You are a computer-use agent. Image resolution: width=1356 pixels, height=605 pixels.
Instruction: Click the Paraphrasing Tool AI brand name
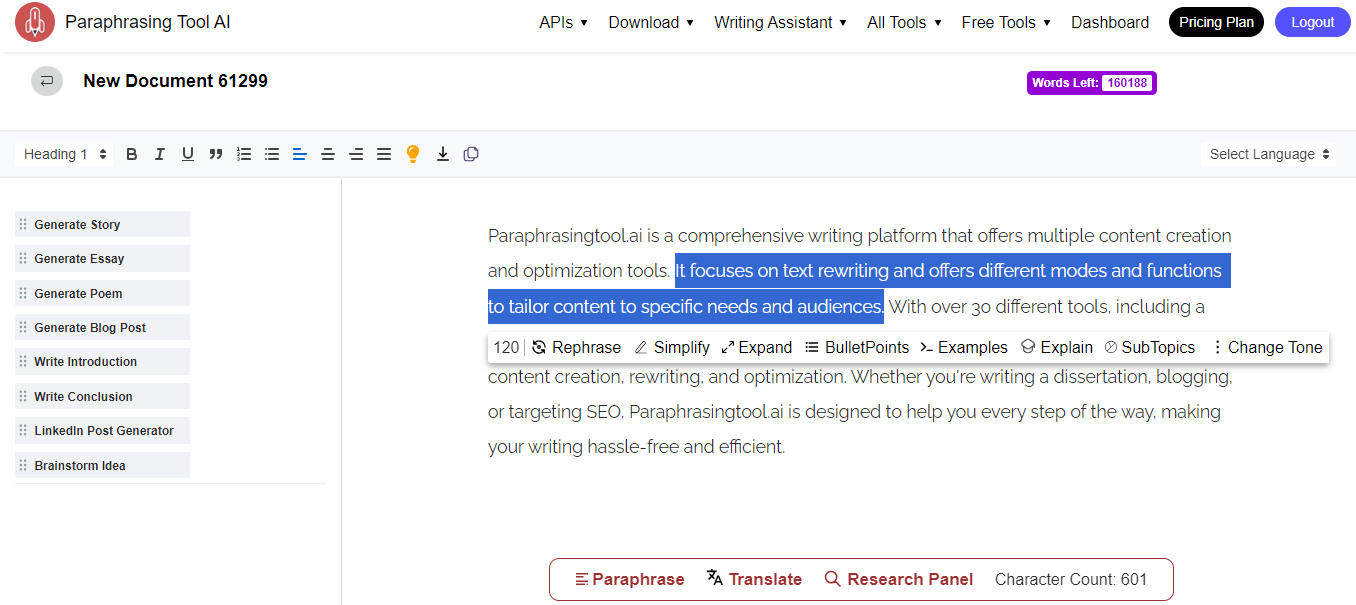pyautogui.click(x=148, y=22)
